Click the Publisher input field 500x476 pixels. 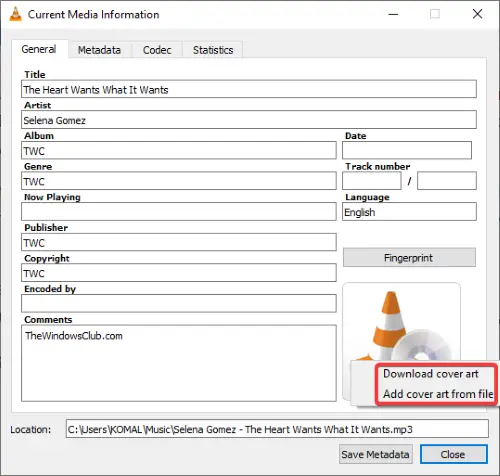(179, 242)
